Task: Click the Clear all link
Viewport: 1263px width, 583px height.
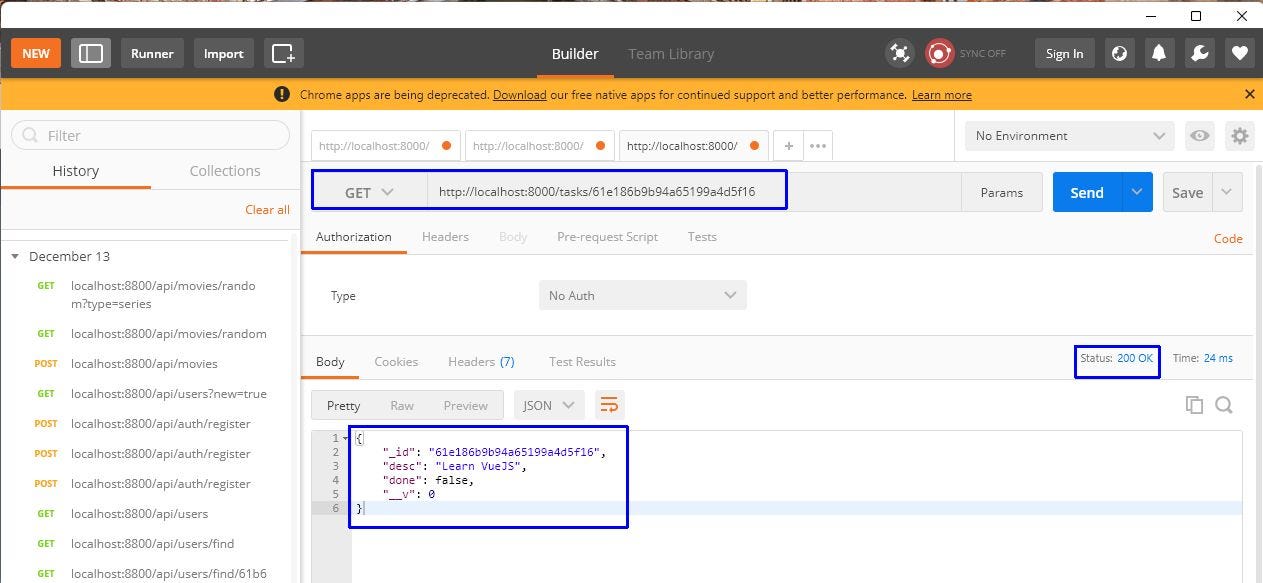Action: click(267, 210)
